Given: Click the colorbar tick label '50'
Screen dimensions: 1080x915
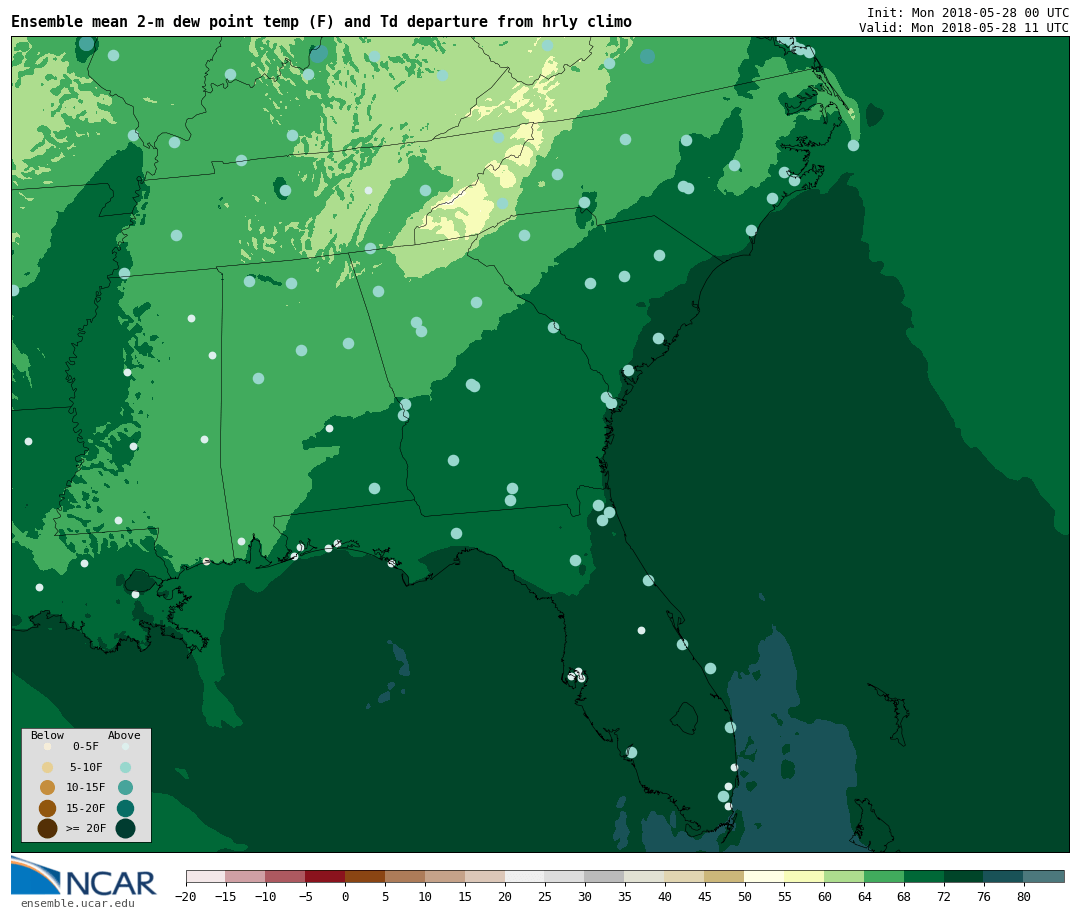Looking at the screenshot, I should tap(745, 897).
